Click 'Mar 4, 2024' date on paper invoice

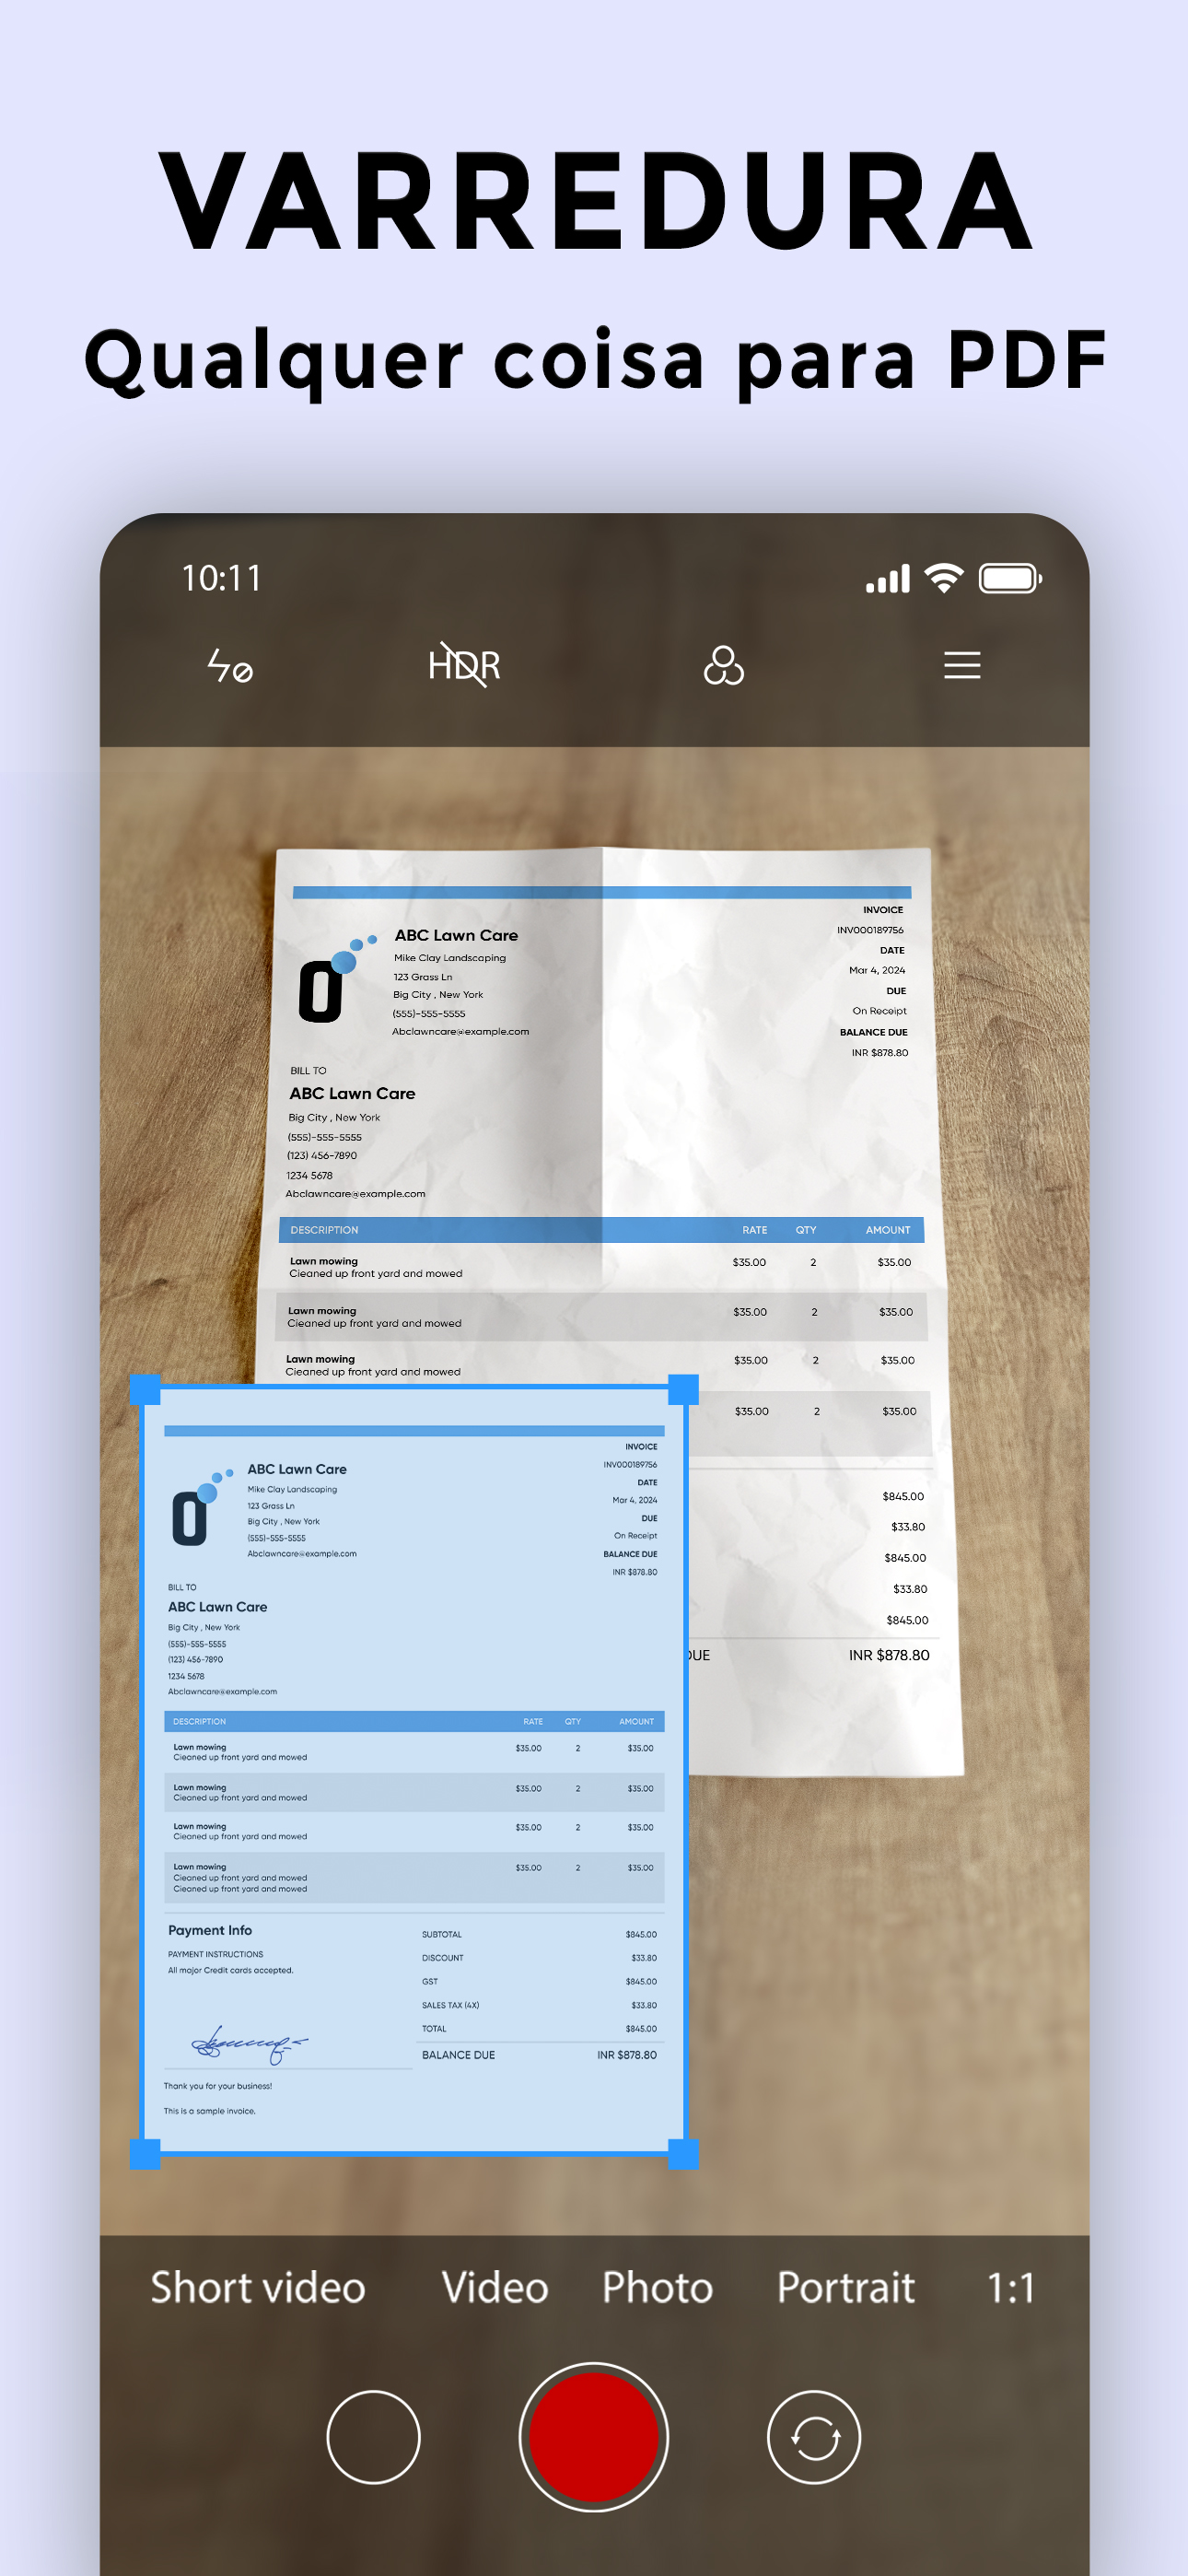[877, 970]
